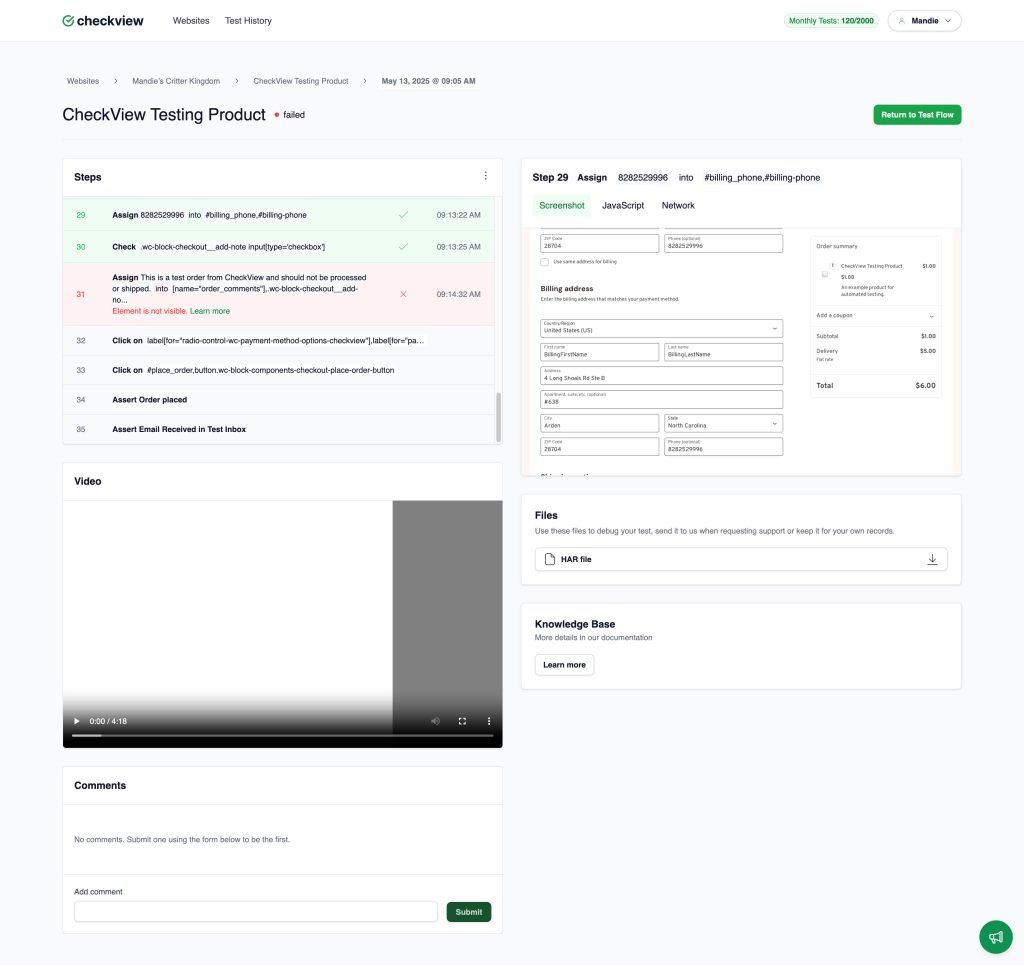Image resolution: width=1024 pixels, height=965 pixels.
Task: Click the 09:13:25 AM timestamp
Action: point(458,247)
